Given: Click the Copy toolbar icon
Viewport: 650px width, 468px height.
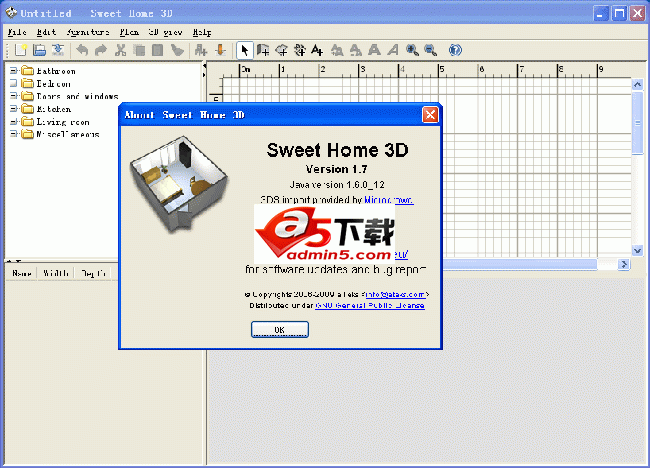Looking at the screenshot, I should [x=139, y=50].
